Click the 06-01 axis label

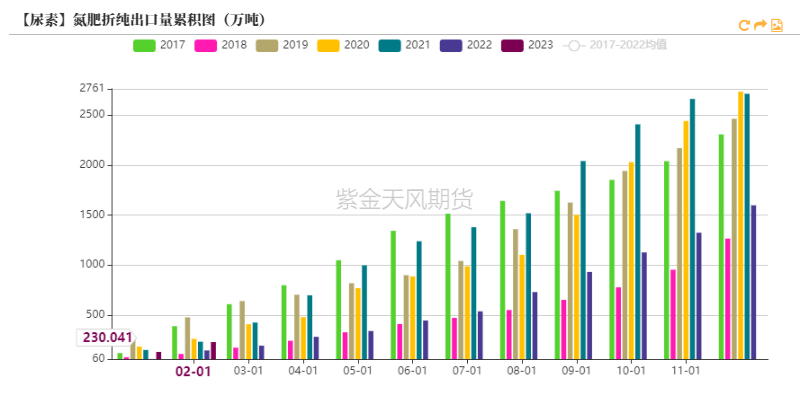pyautogui.click(x=412, y=371)
